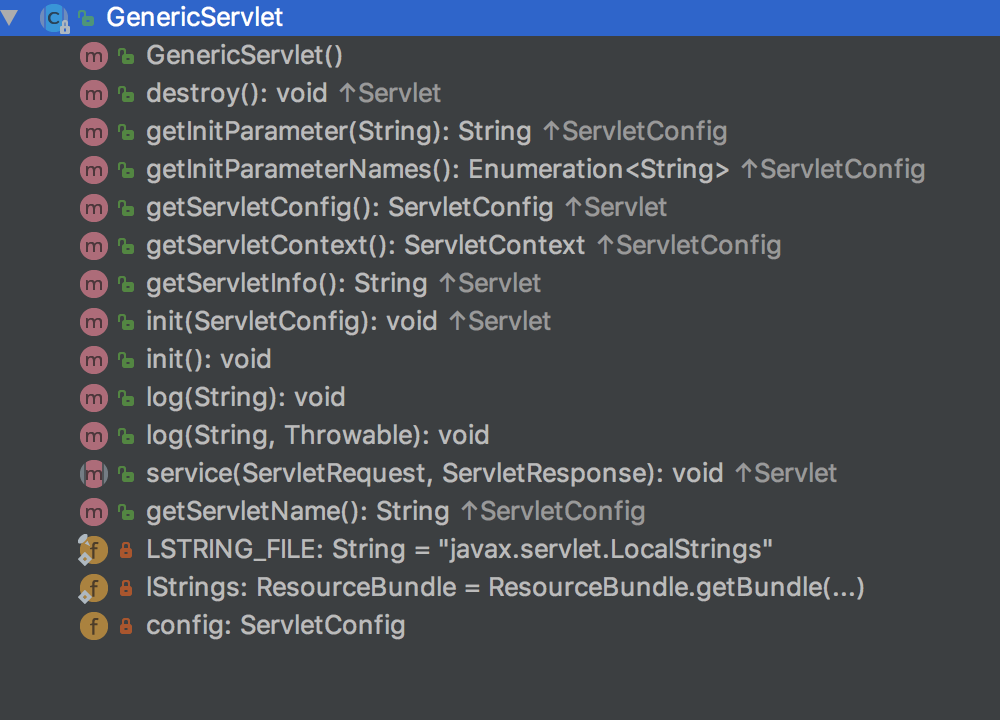Click the public visibility icon beside init()
Screen dimensions: 1000x720
[126, 360]
